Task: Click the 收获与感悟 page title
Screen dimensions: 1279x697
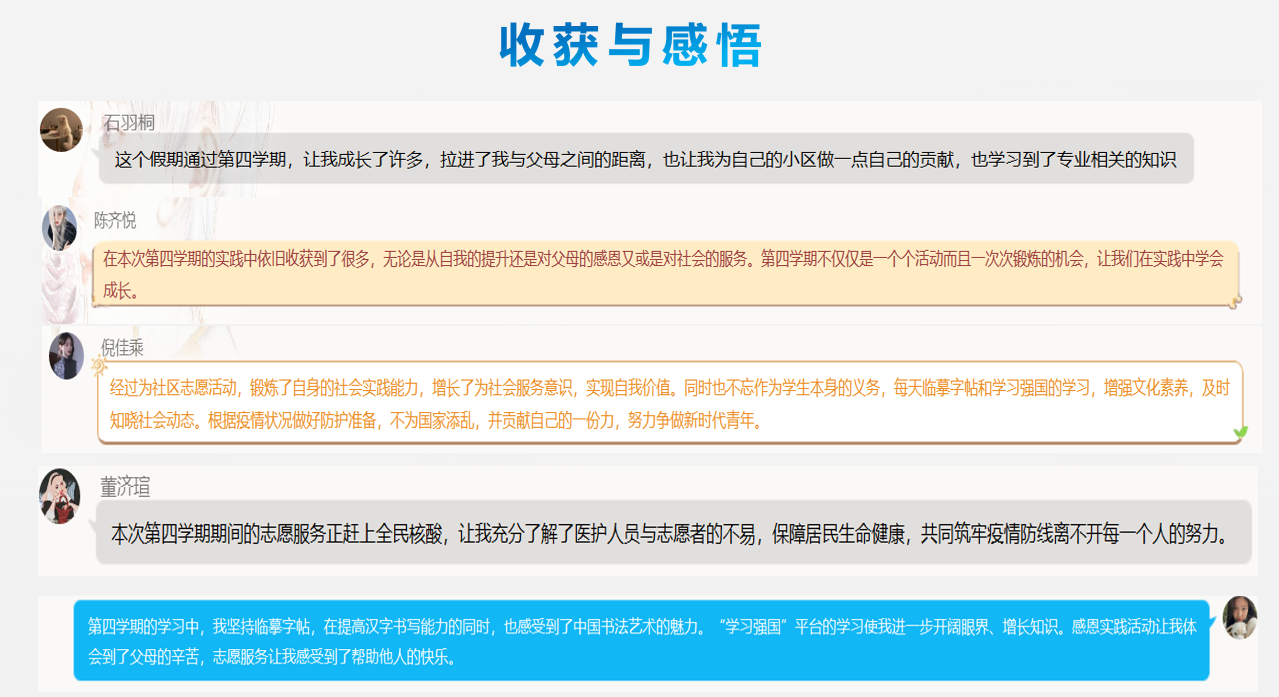Action: coord(631,46)
